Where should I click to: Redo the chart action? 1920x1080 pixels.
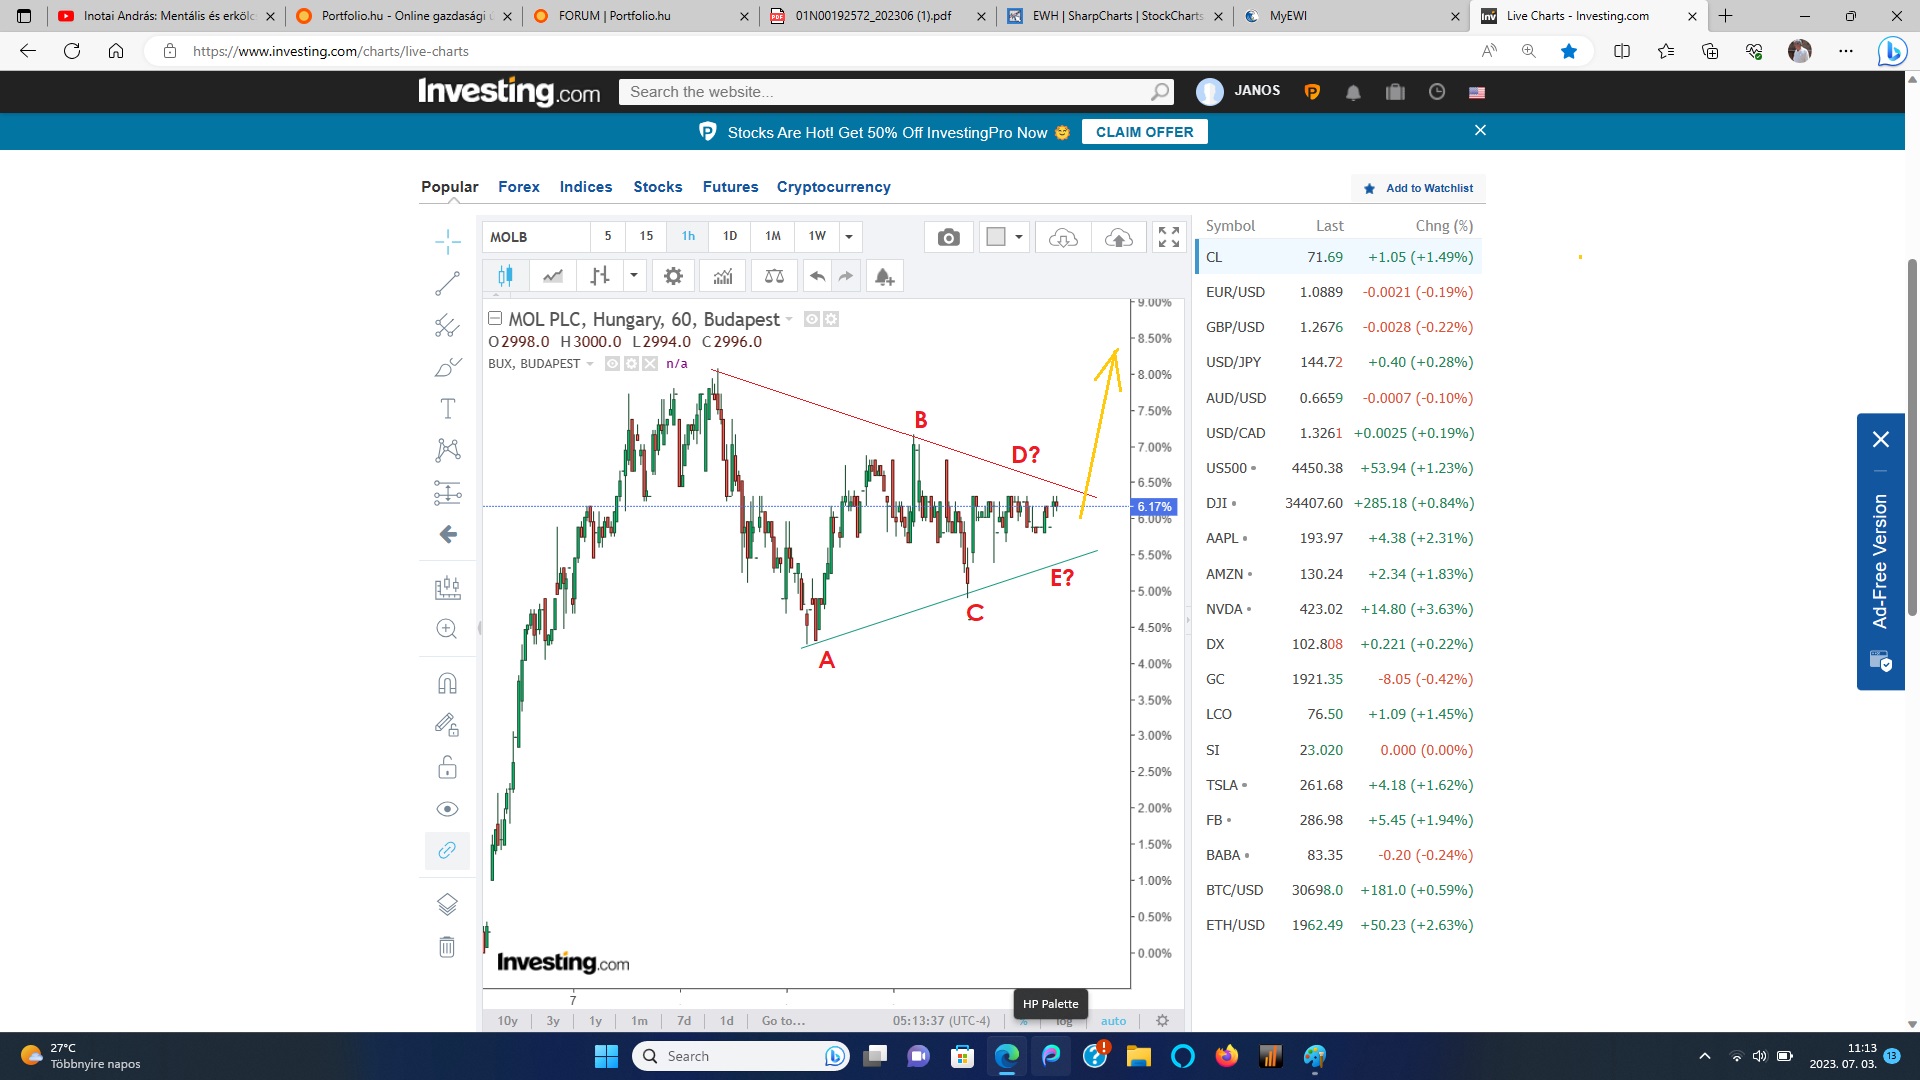pyautogui.click(x=846, y=276)
